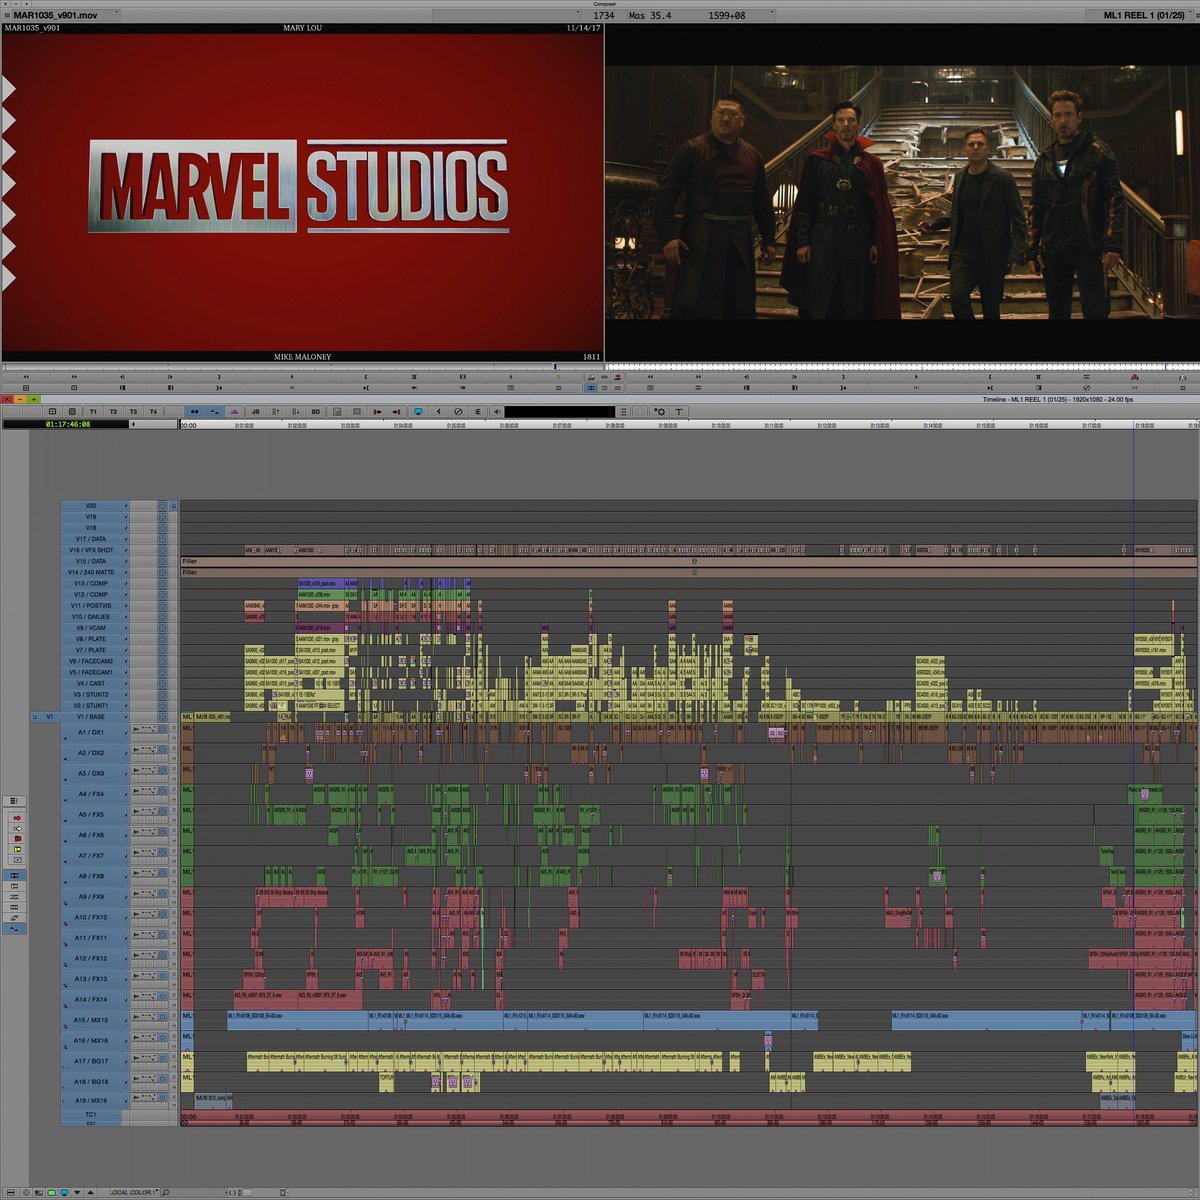The width and height of the screenshot is (1200, 1200).
Task: Click the TC1 timecode track label
Action: pos(90,1113)
